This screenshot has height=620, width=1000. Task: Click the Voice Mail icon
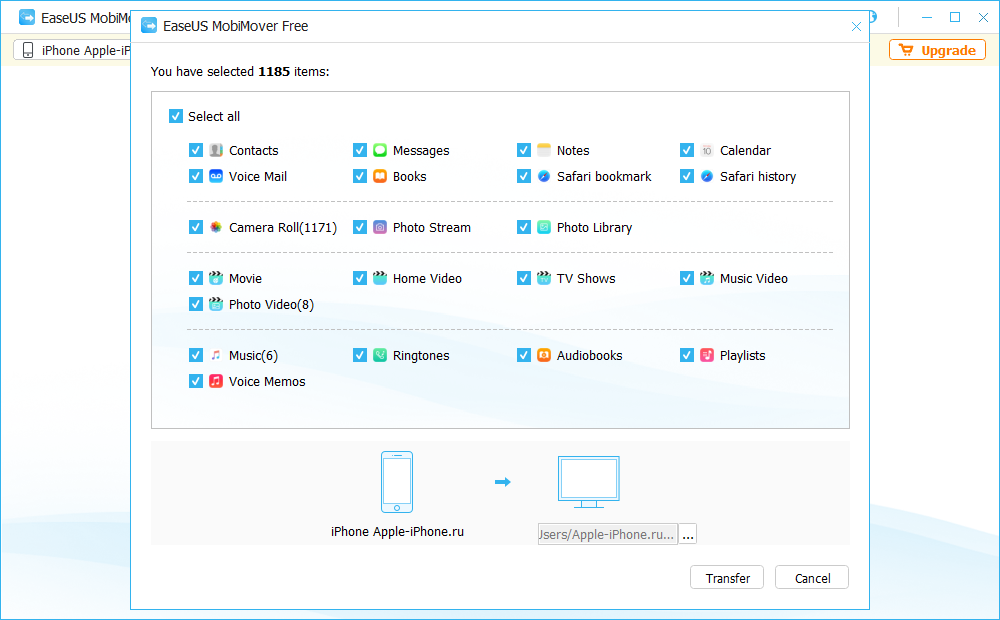[216, 176]
